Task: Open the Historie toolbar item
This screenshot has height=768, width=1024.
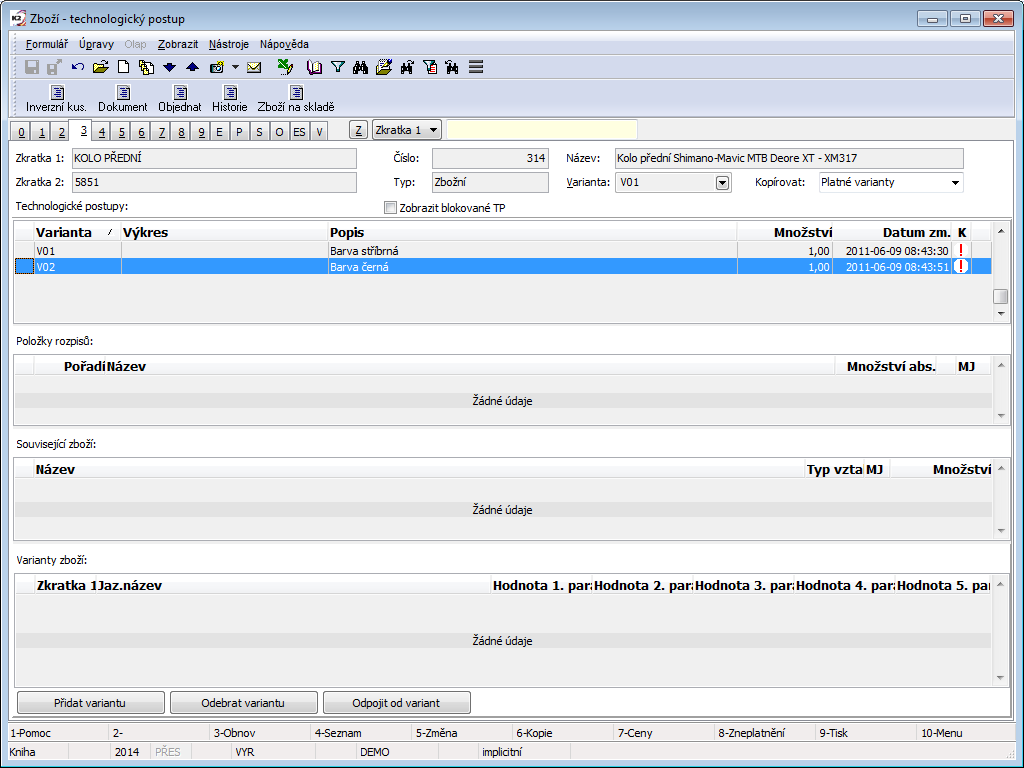Action: (229, 99)
